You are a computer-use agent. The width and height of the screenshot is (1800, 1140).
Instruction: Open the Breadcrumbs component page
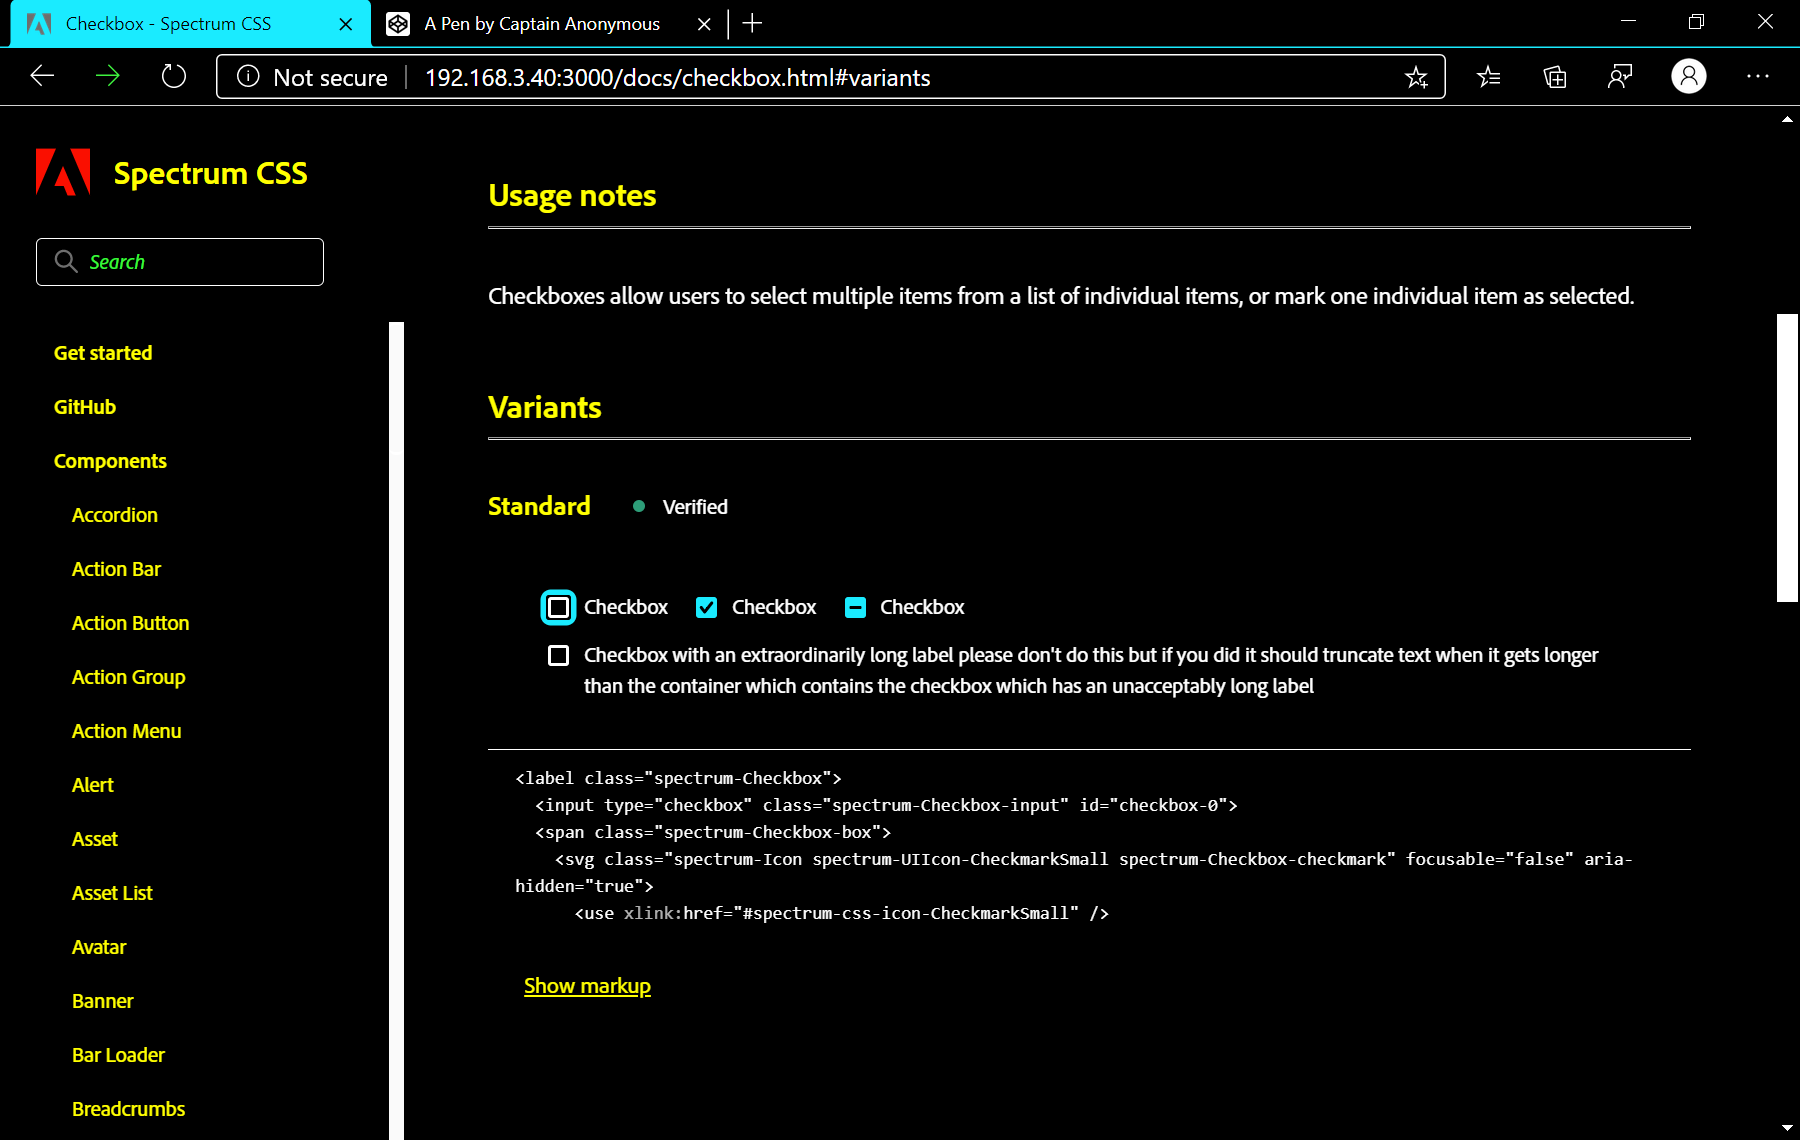(128, 1109)
